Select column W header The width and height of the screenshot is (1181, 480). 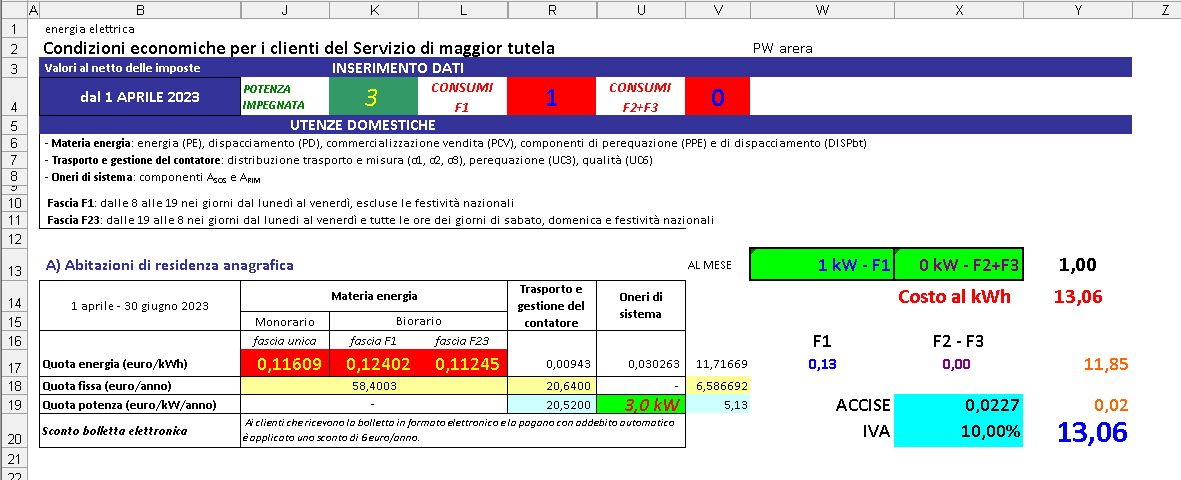(822, 10)
